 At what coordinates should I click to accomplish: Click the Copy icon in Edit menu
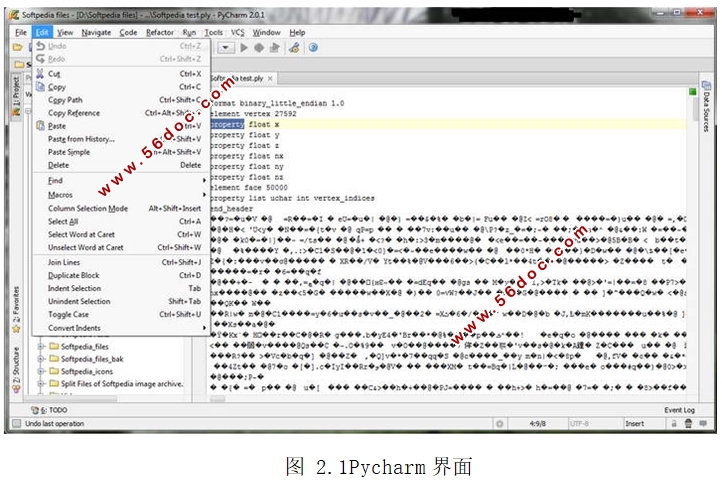(41, 87)
